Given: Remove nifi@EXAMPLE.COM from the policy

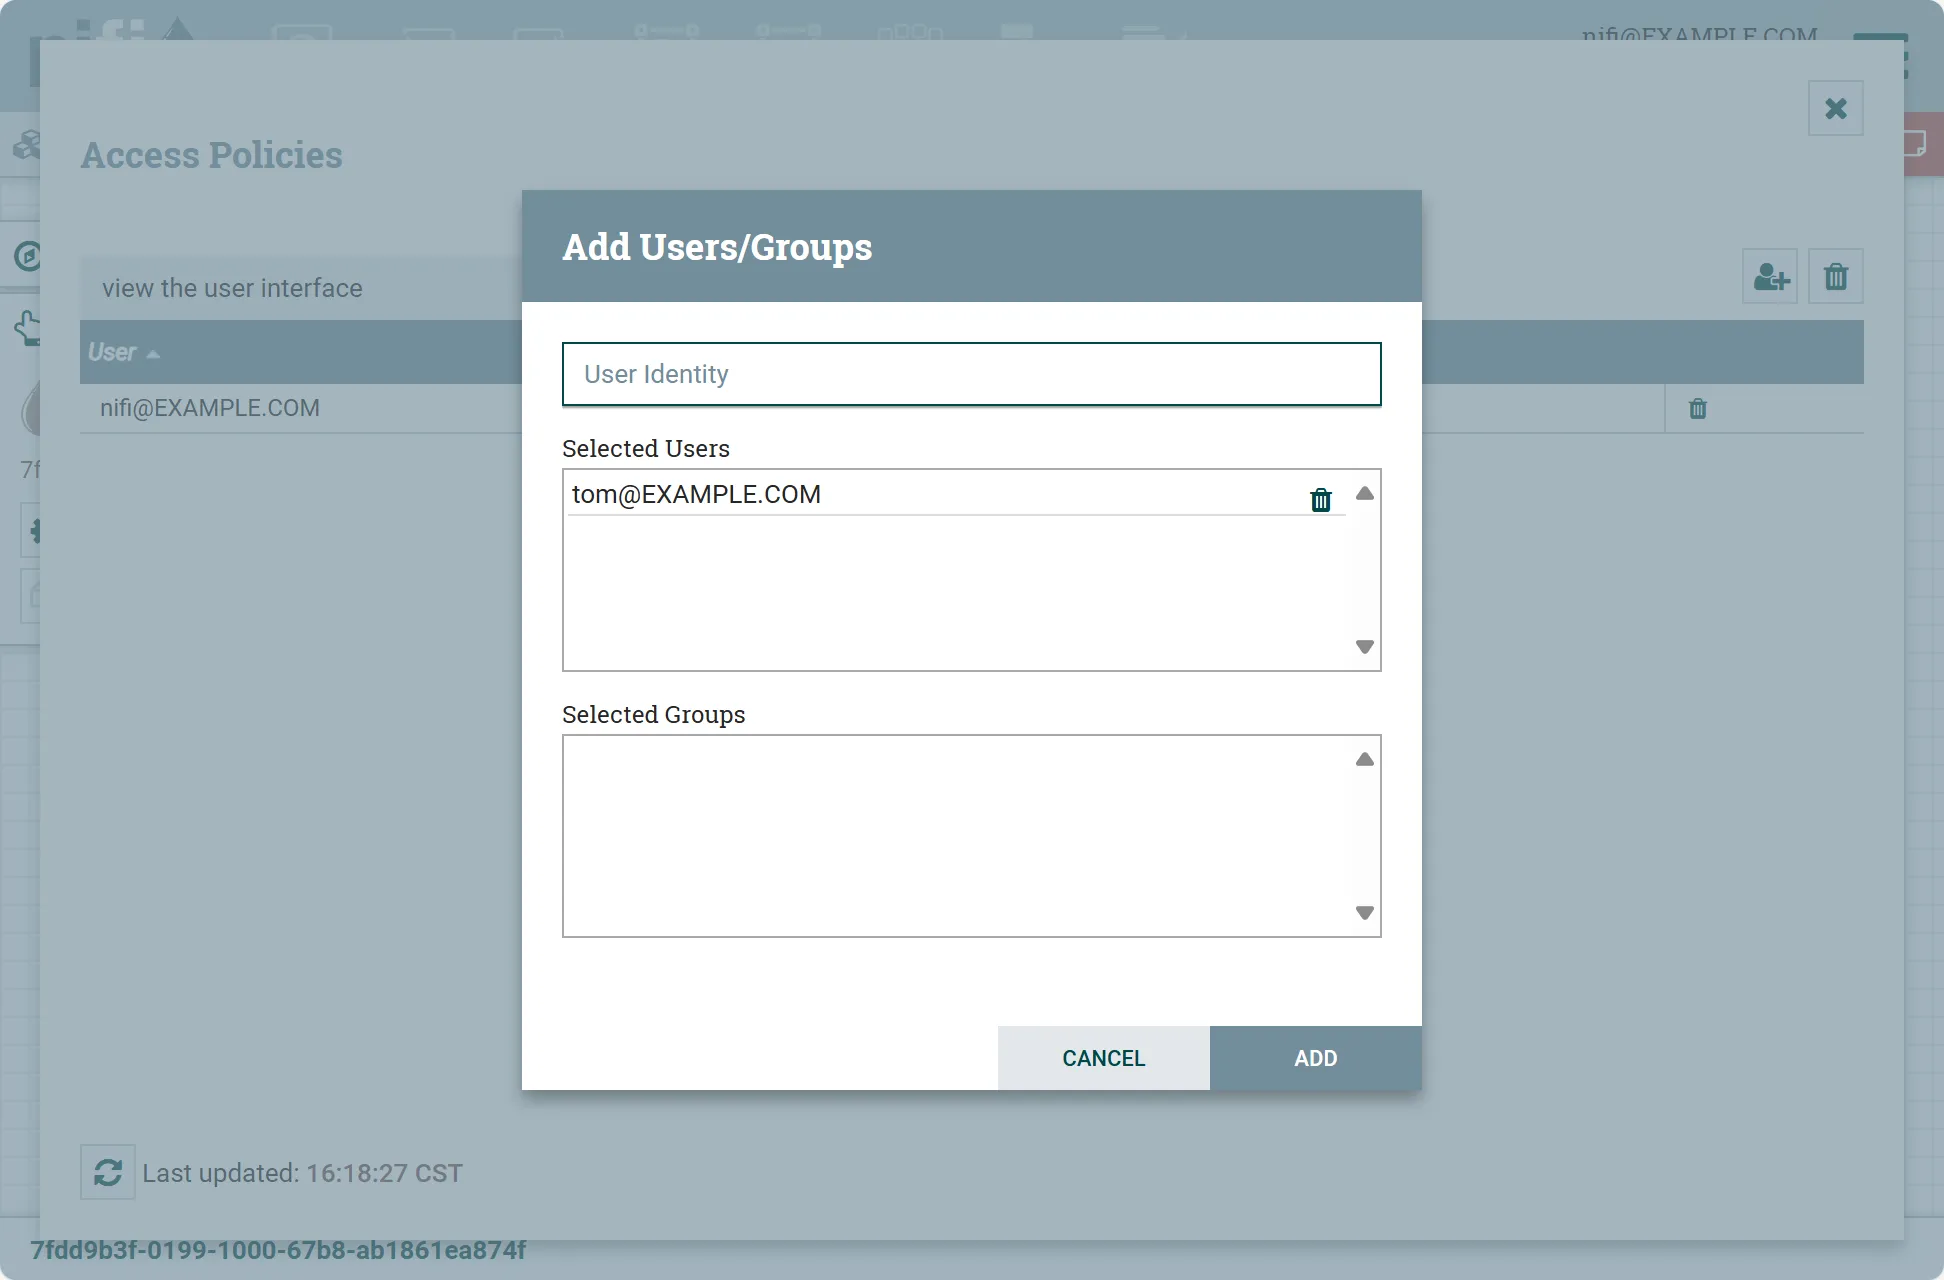Looking at the screenshot, I should point(1697,408).
